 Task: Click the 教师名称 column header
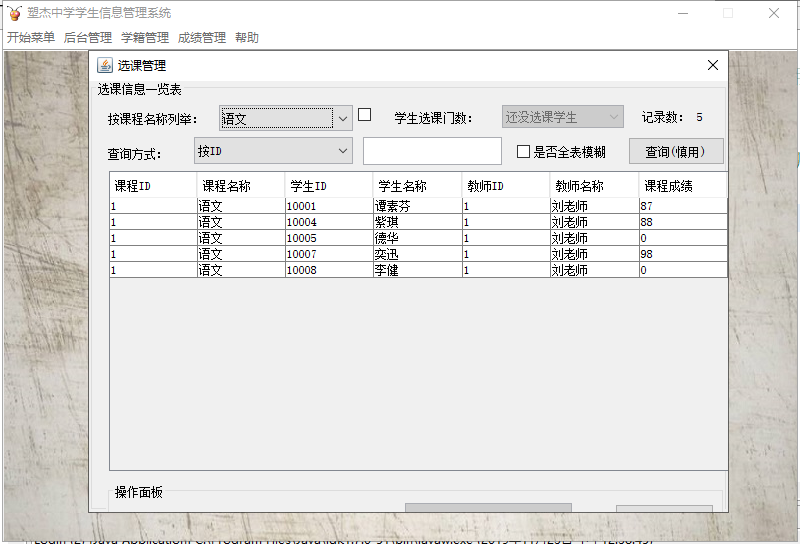[594, 186]
